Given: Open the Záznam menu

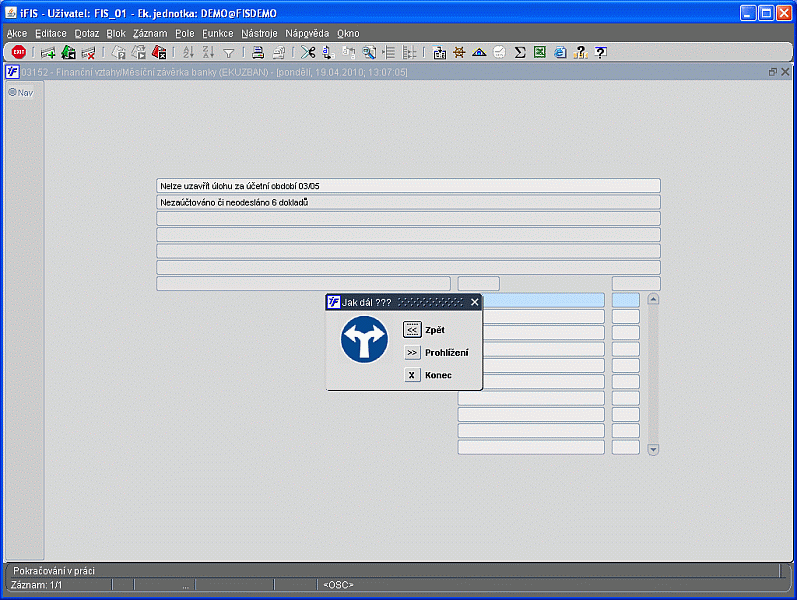Looking at the screenshot, I should coord(150,34).
